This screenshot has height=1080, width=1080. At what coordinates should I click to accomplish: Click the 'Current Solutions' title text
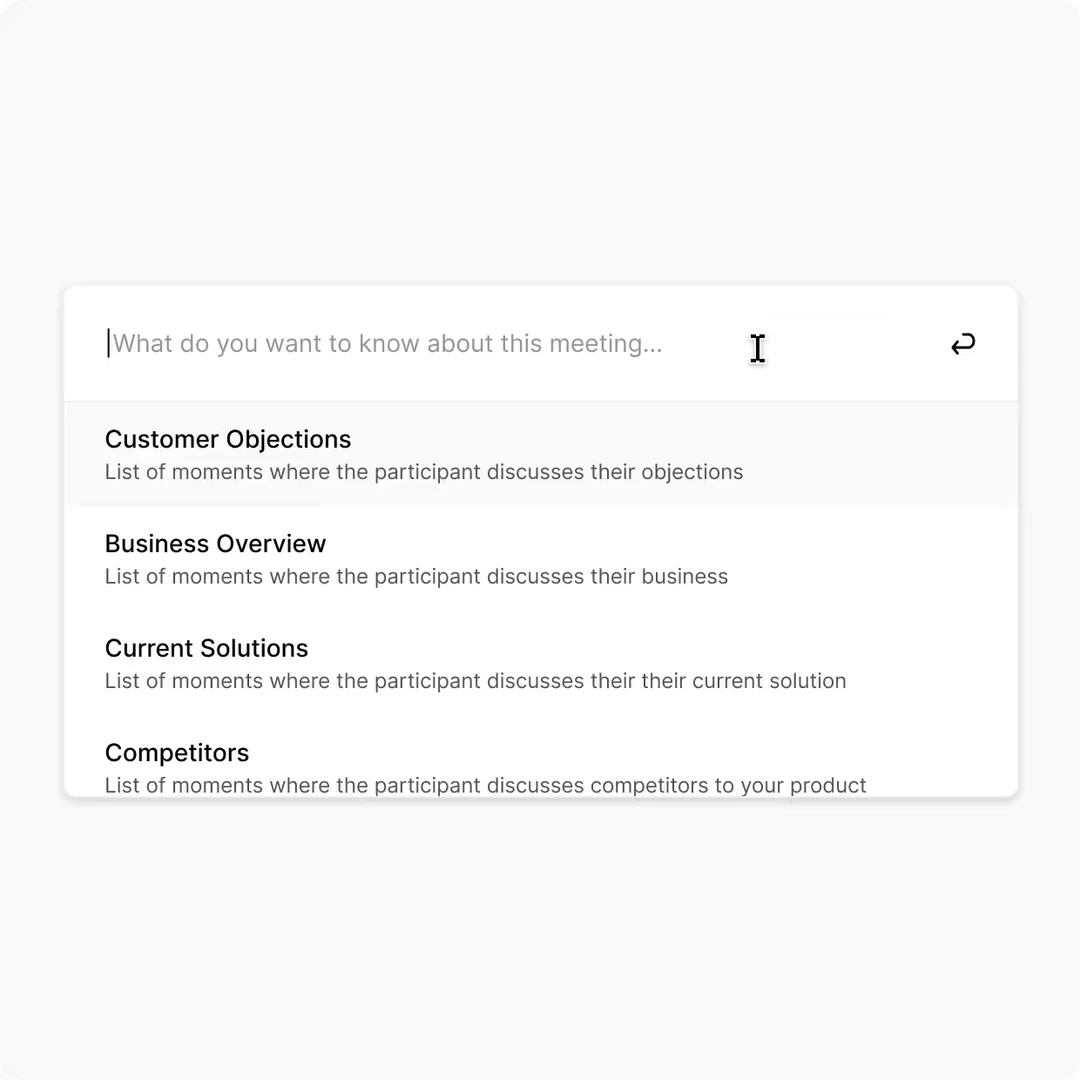[x=206, y=648]
